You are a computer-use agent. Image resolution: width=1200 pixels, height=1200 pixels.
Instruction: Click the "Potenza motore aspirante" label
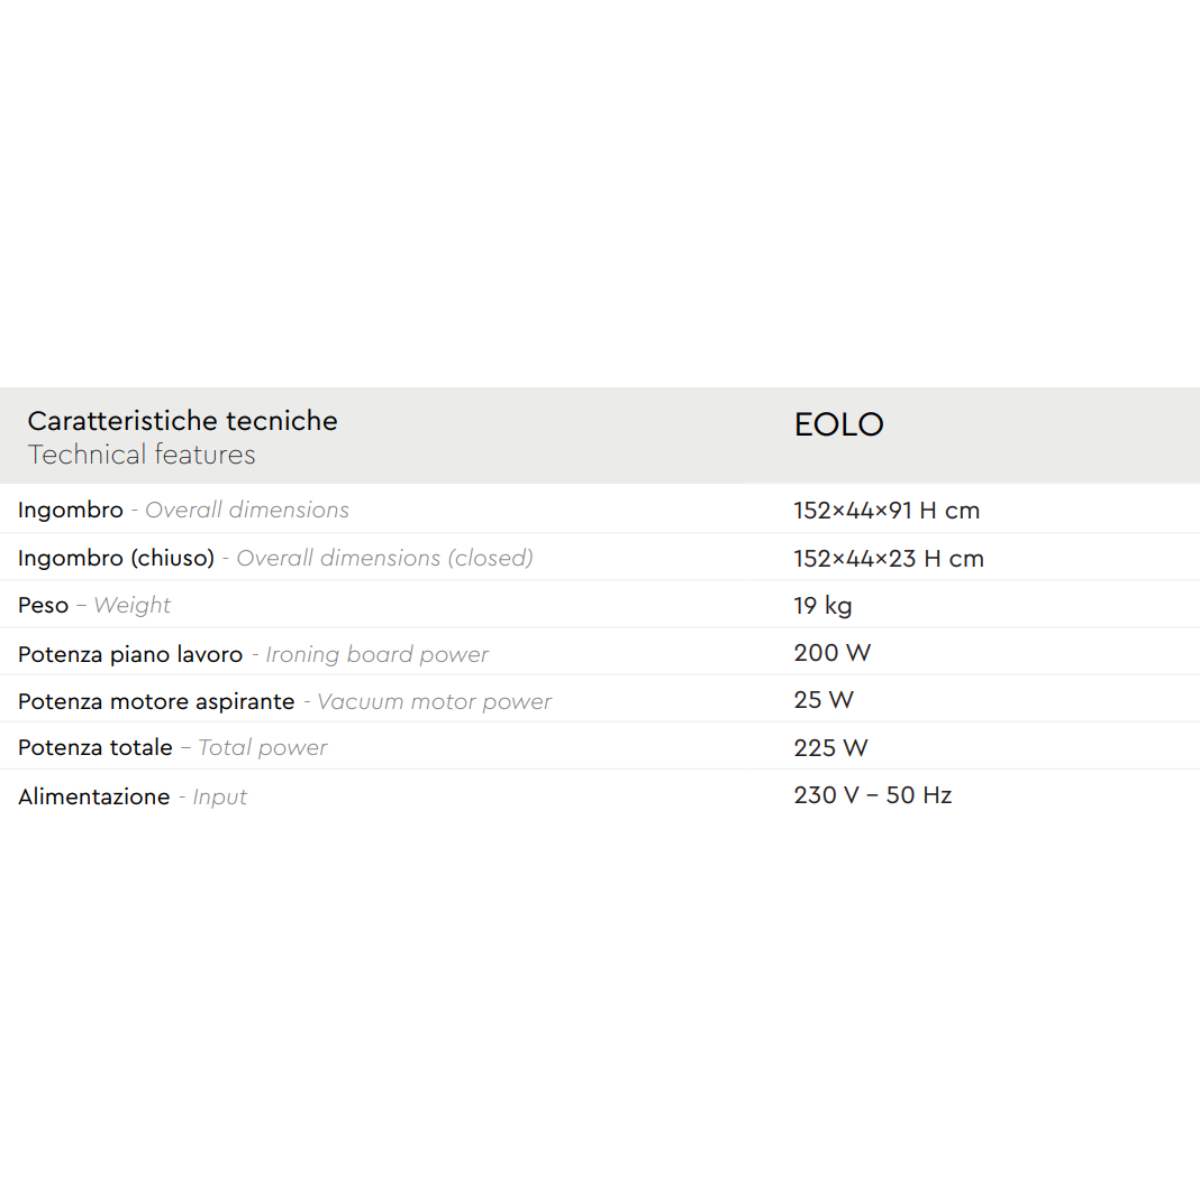pos(156,702)
